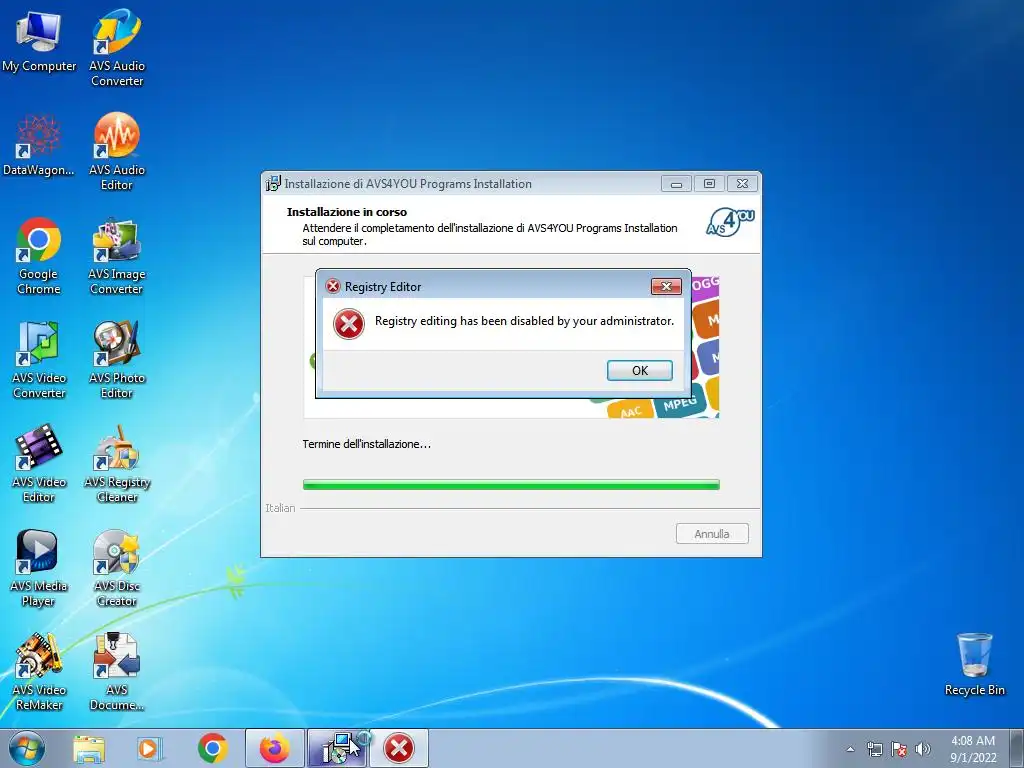Launch AVS Disc Creator shortcut
Screen dimensions: 1024x768
tap(116, 568)
